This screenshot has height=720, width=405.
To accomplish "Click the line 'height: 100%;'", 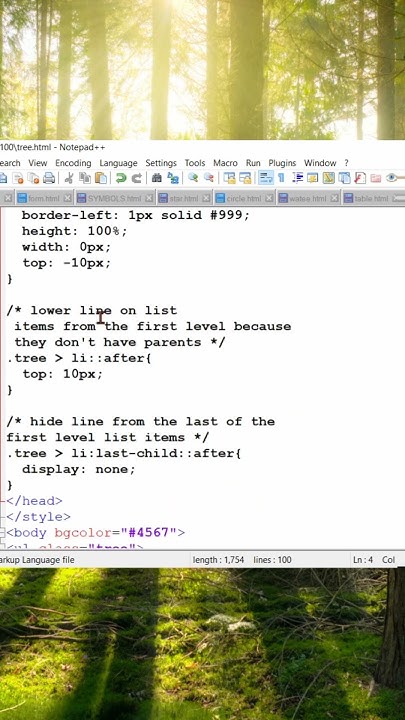I will click(74, 231).
